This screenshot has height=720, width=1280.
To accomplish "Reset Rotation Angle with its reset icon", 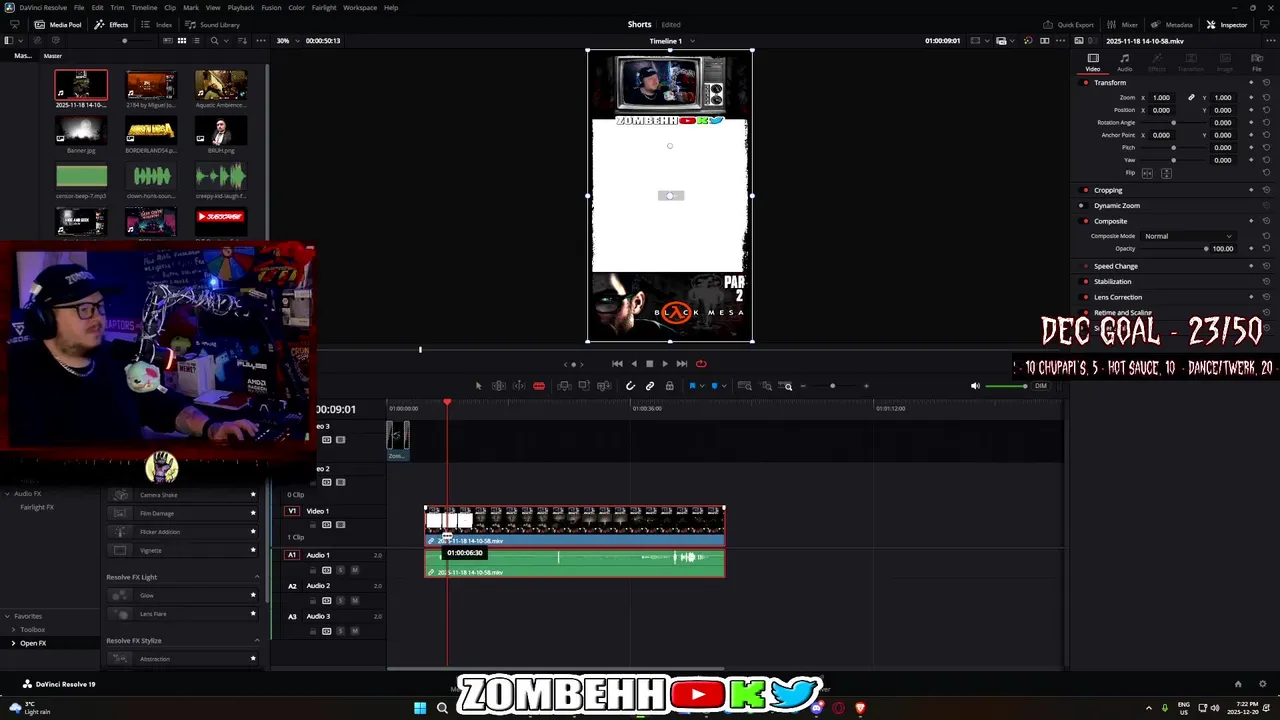I will [x=1266, y=123].
